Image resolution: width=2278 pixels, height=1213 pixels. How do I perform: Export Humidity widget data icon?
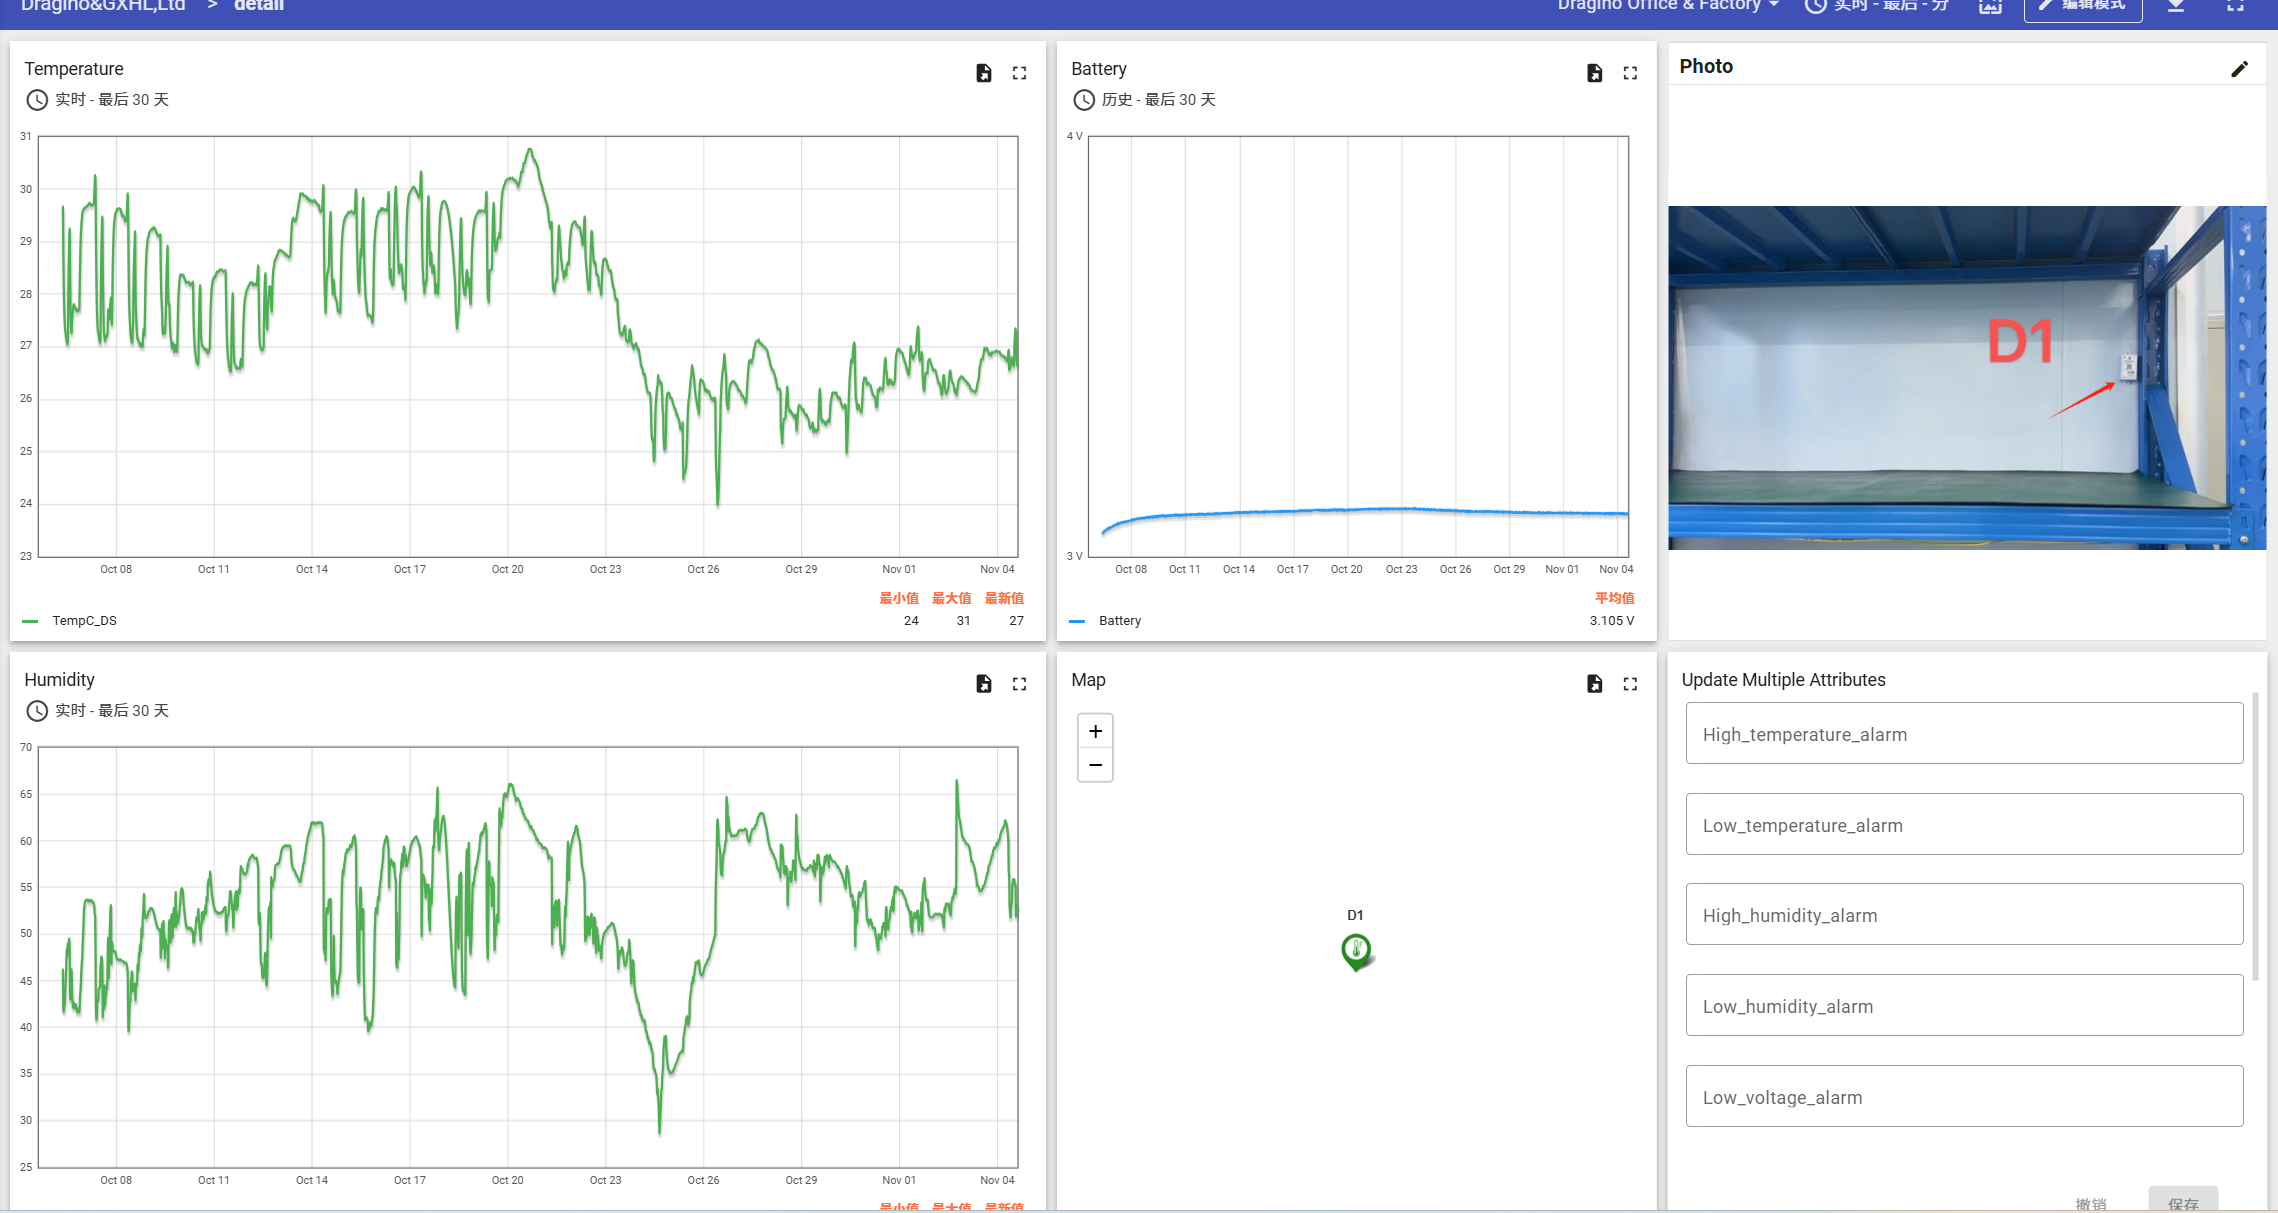tap(983, 684)
